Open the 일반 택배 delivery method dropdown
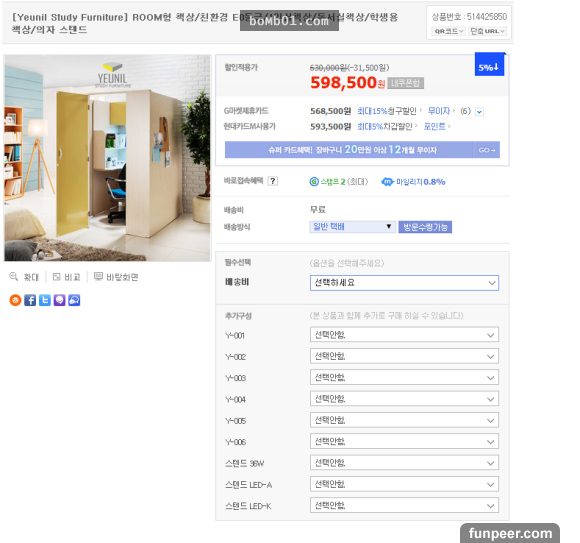This screenshot has width=580, height=543. point(352,226)
